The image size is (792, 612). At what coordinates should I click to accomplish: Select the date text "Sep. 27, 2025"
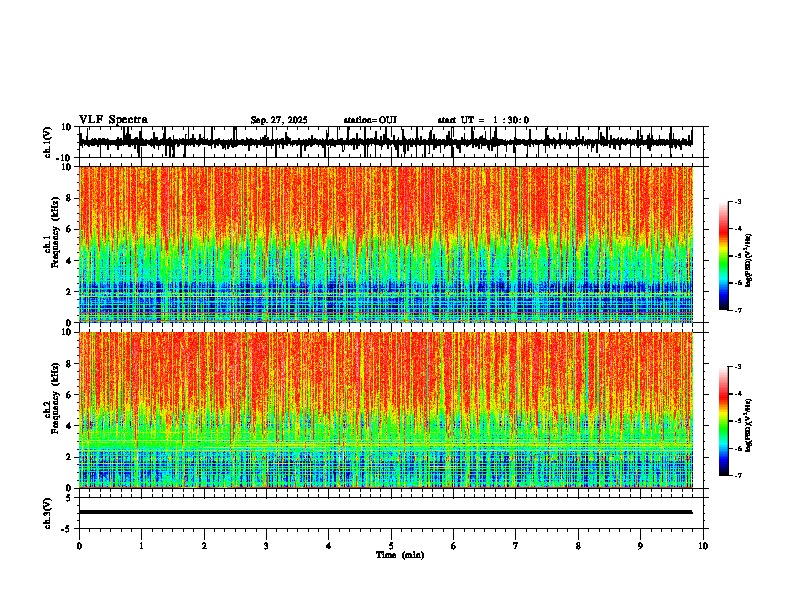(x=279, y=120)
